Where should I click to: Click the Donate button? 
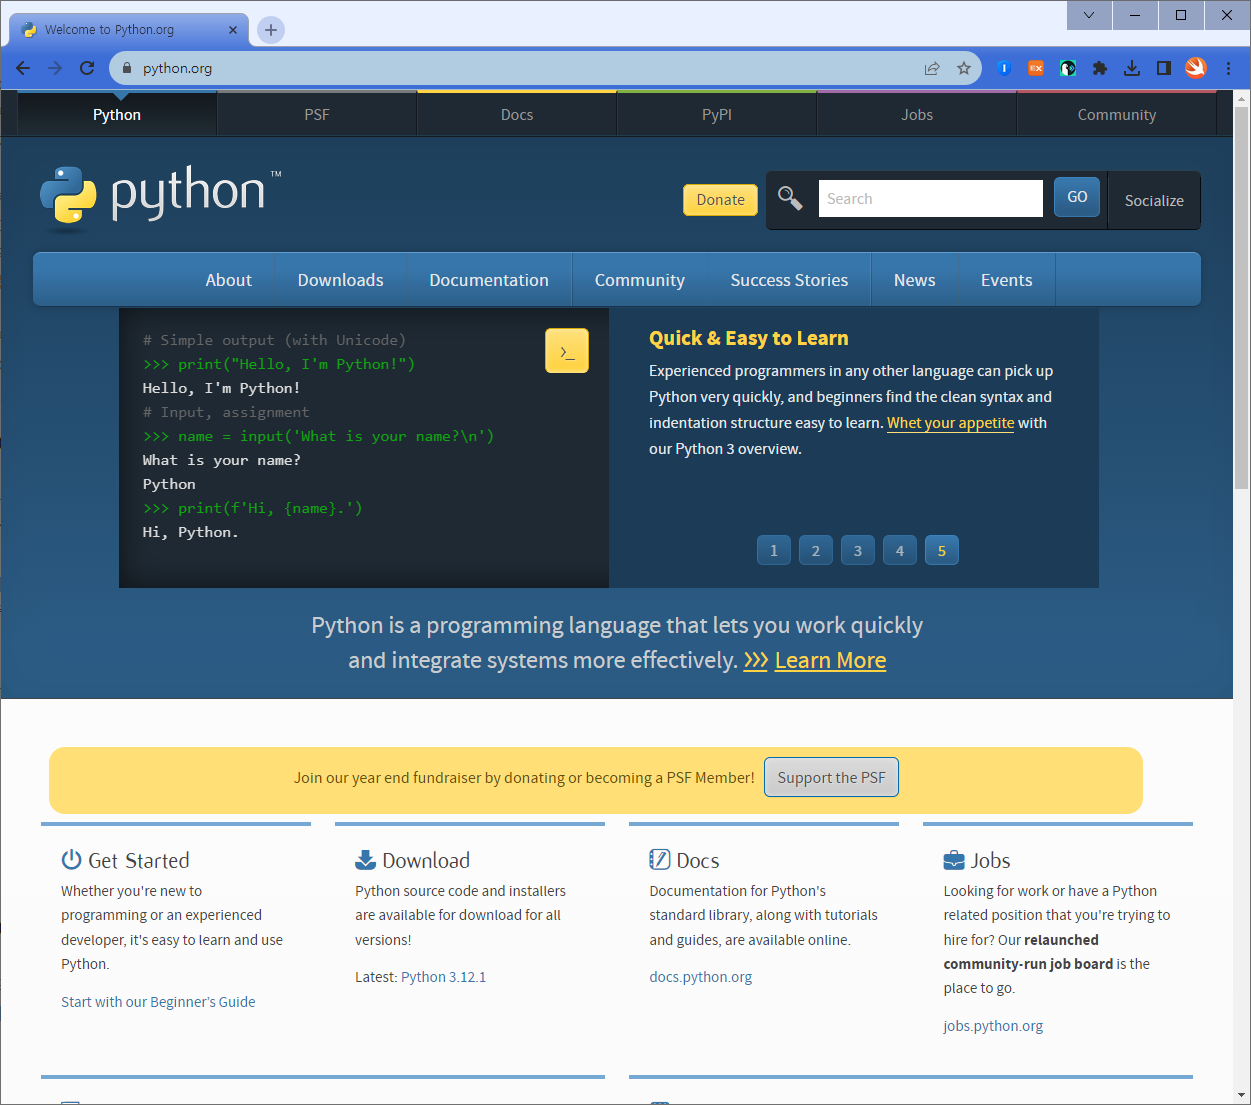(x=721, y=199)
